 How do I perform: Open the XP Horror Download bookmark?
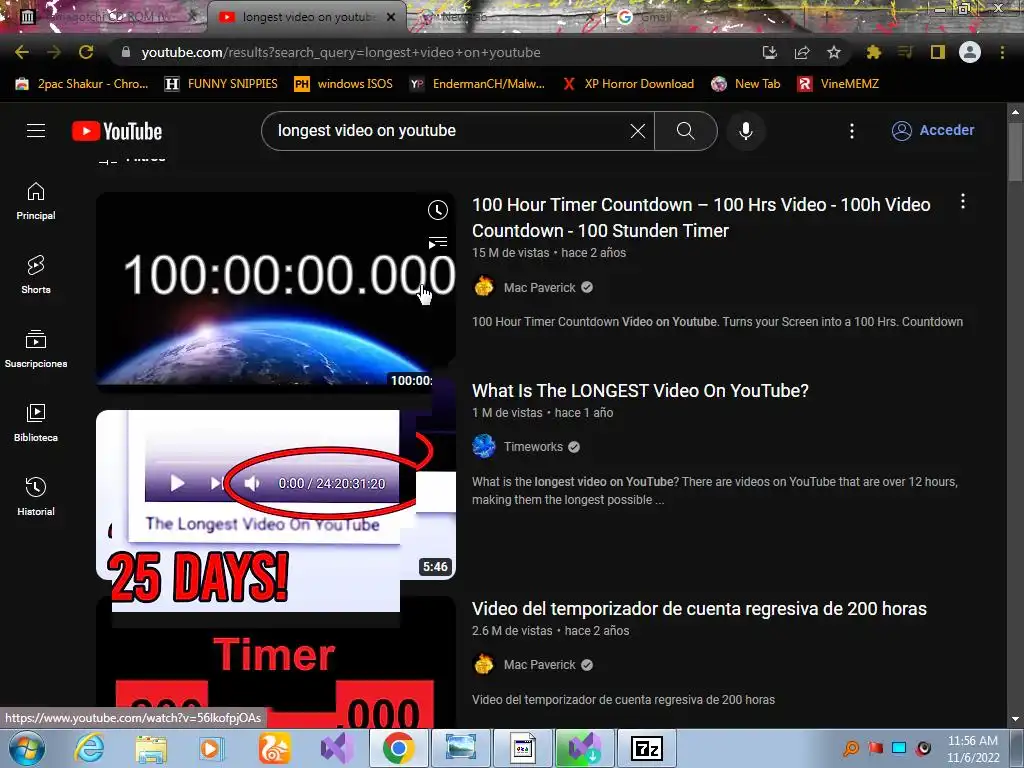point(628,84)
